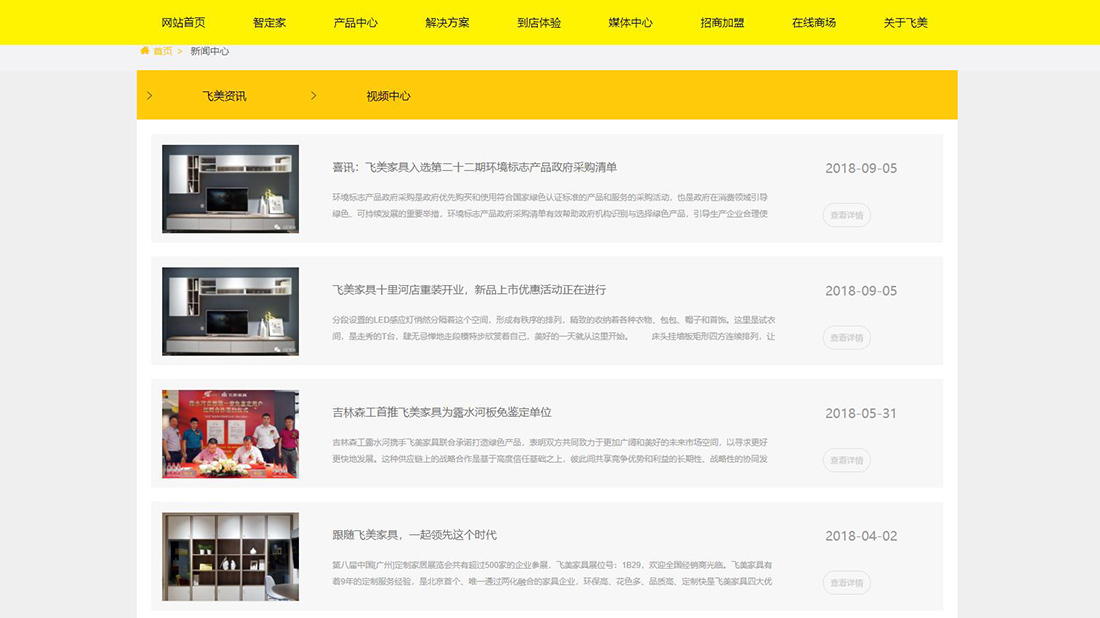1100x618 pixels.
Task: Click the home icon in breadcrumb
Action: (x=145, y=51)
